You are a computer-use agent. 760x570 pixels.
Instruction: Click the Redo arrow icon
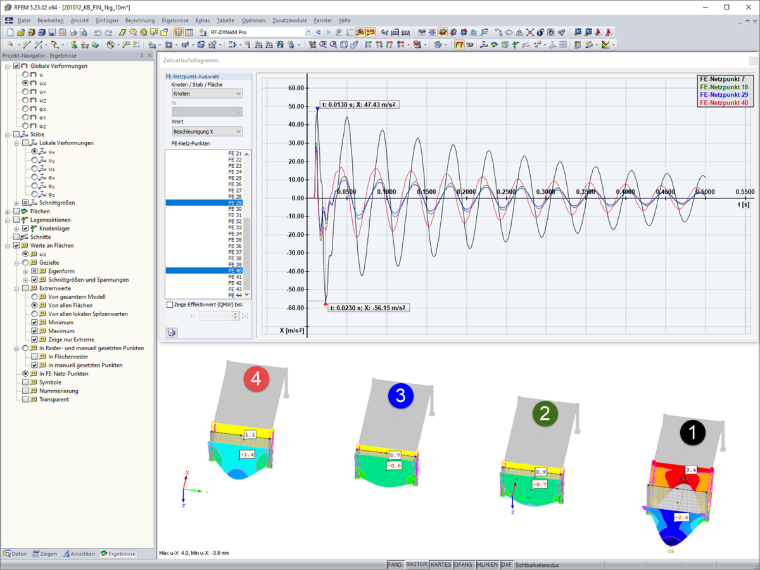tap(109, 32)
